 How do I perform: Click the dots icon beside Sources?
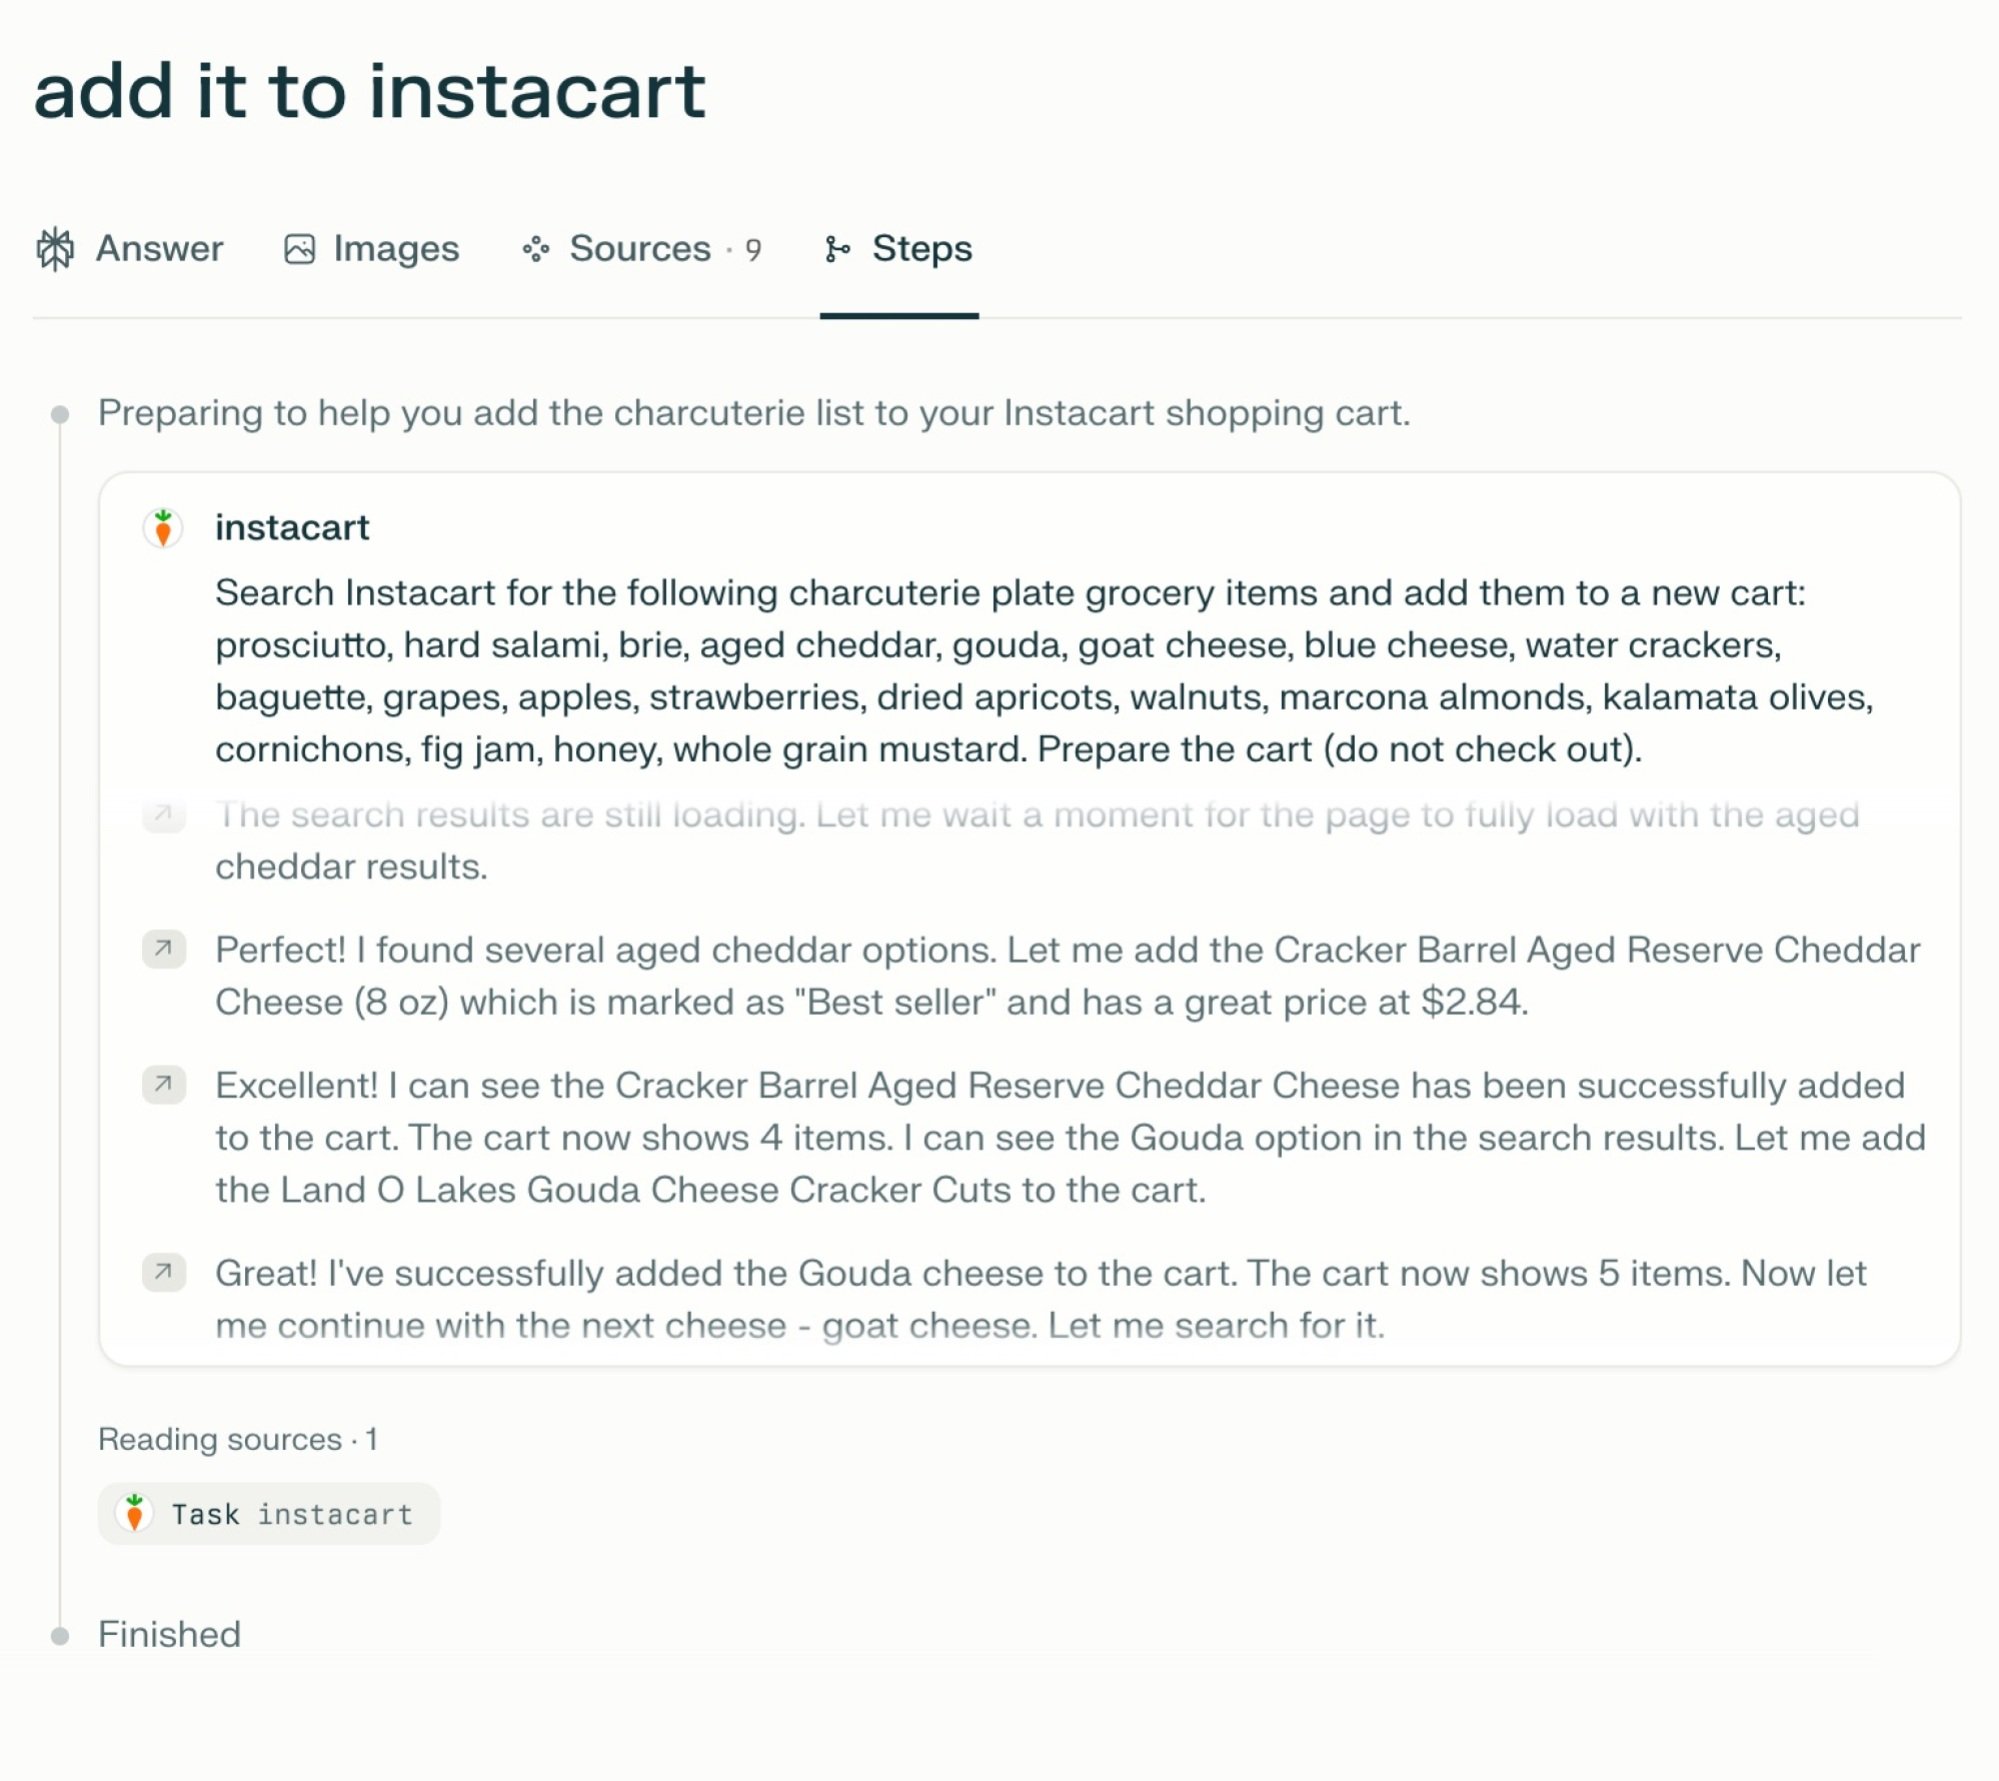click(536, 249)
